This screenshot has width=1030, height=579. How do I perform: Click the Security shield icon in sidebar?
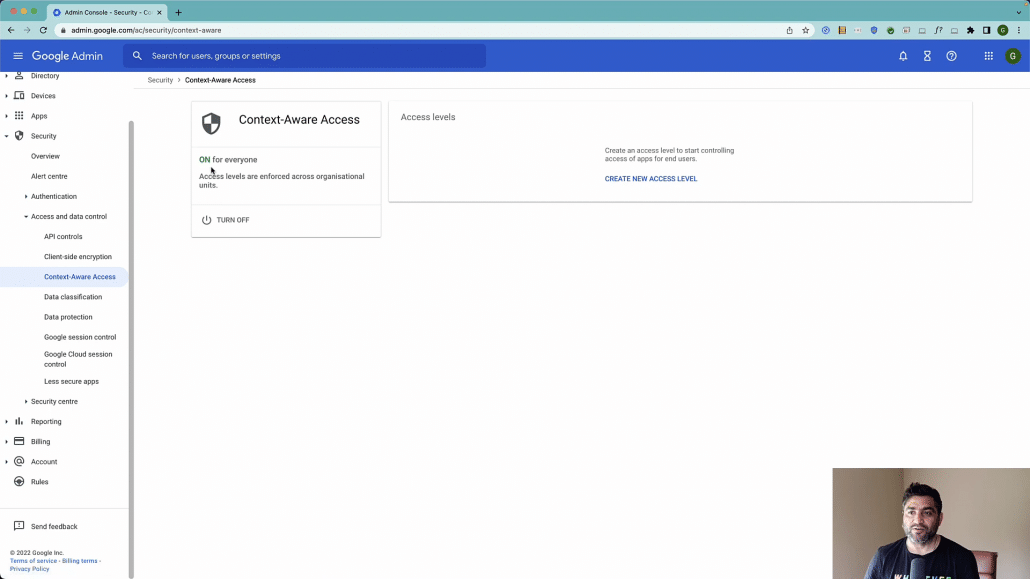tap(19, 135)
